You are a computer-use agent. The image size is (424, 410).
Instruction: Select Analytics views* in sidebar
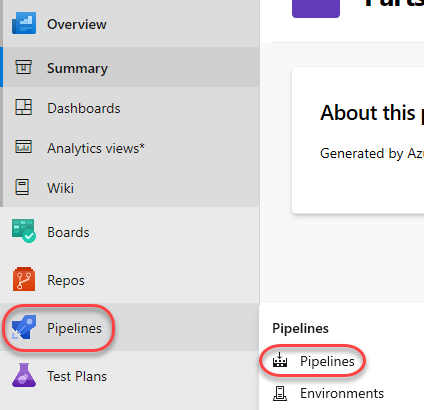click(x=96, y=148)
